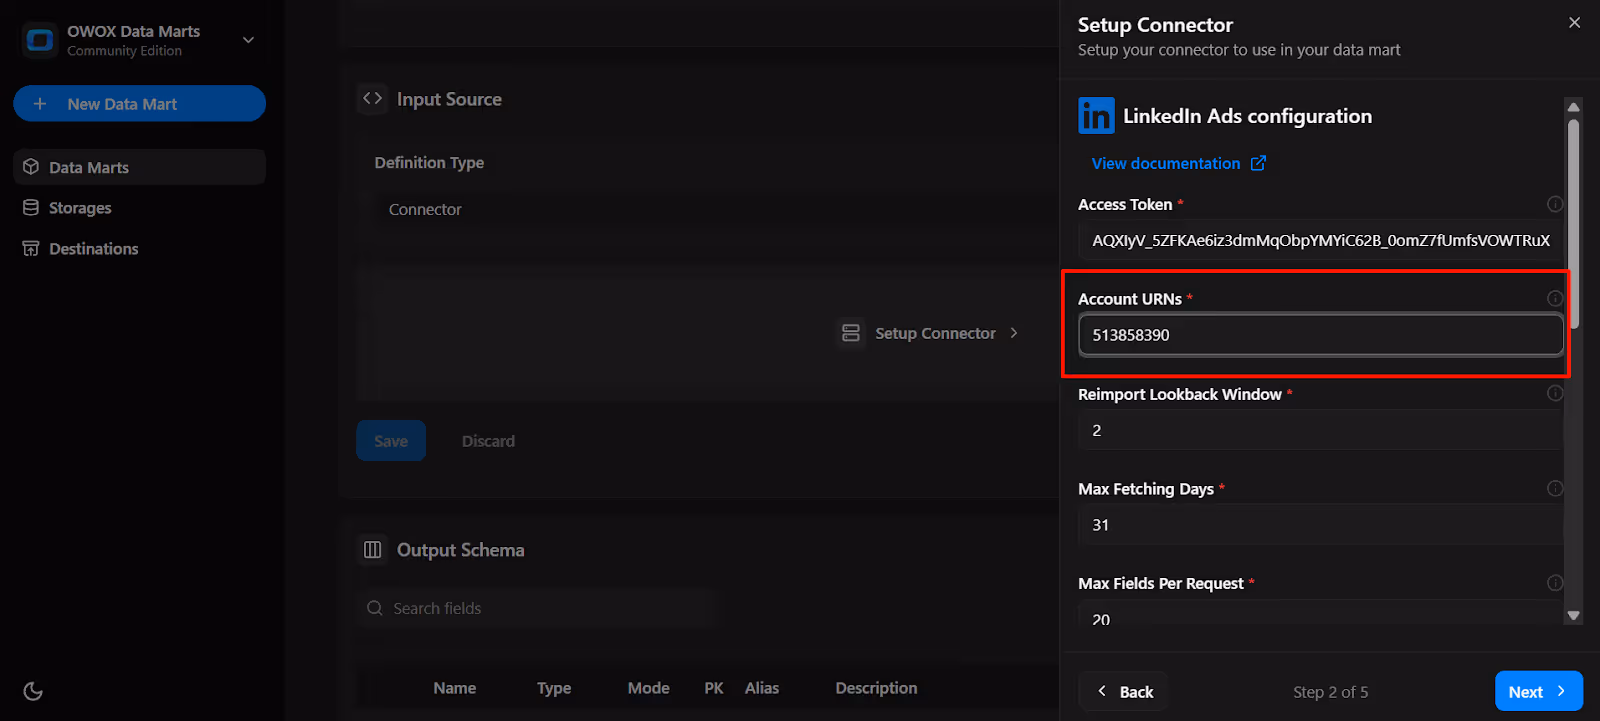
Task: Show info for Access Token
Action: pyautogui.click(x=1555, y=204)
